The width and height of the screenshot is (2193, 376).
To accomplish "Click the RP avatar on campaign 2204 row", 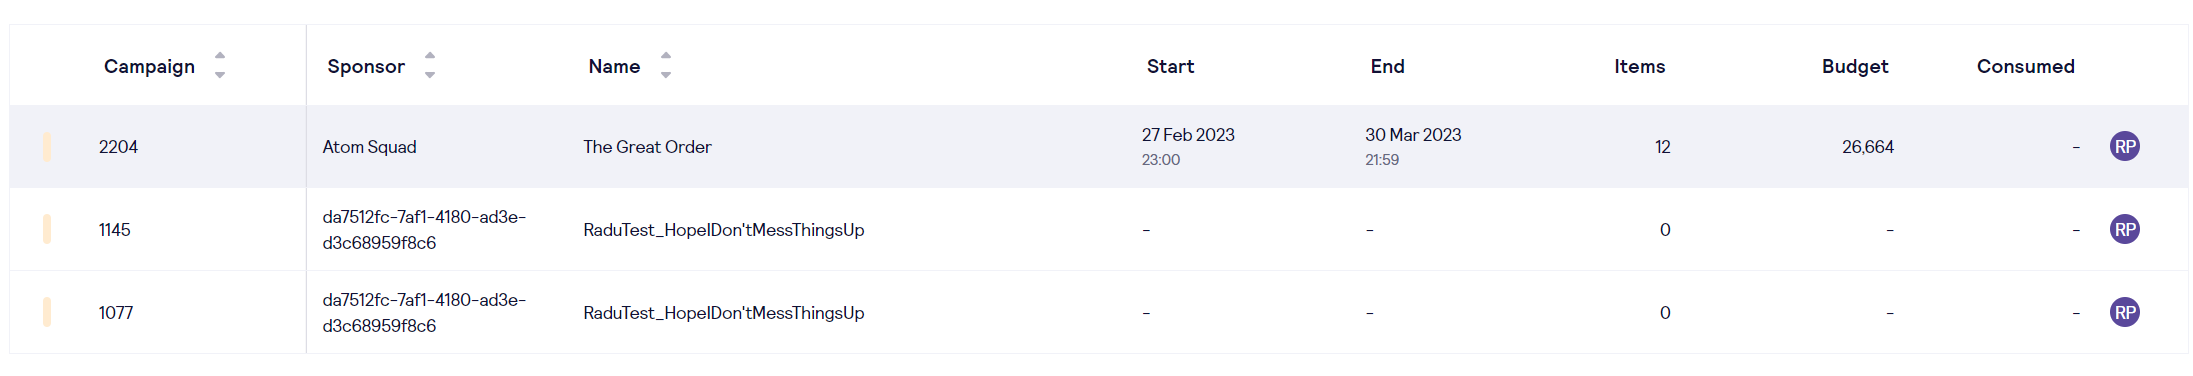I will (x=2124, y=147).
